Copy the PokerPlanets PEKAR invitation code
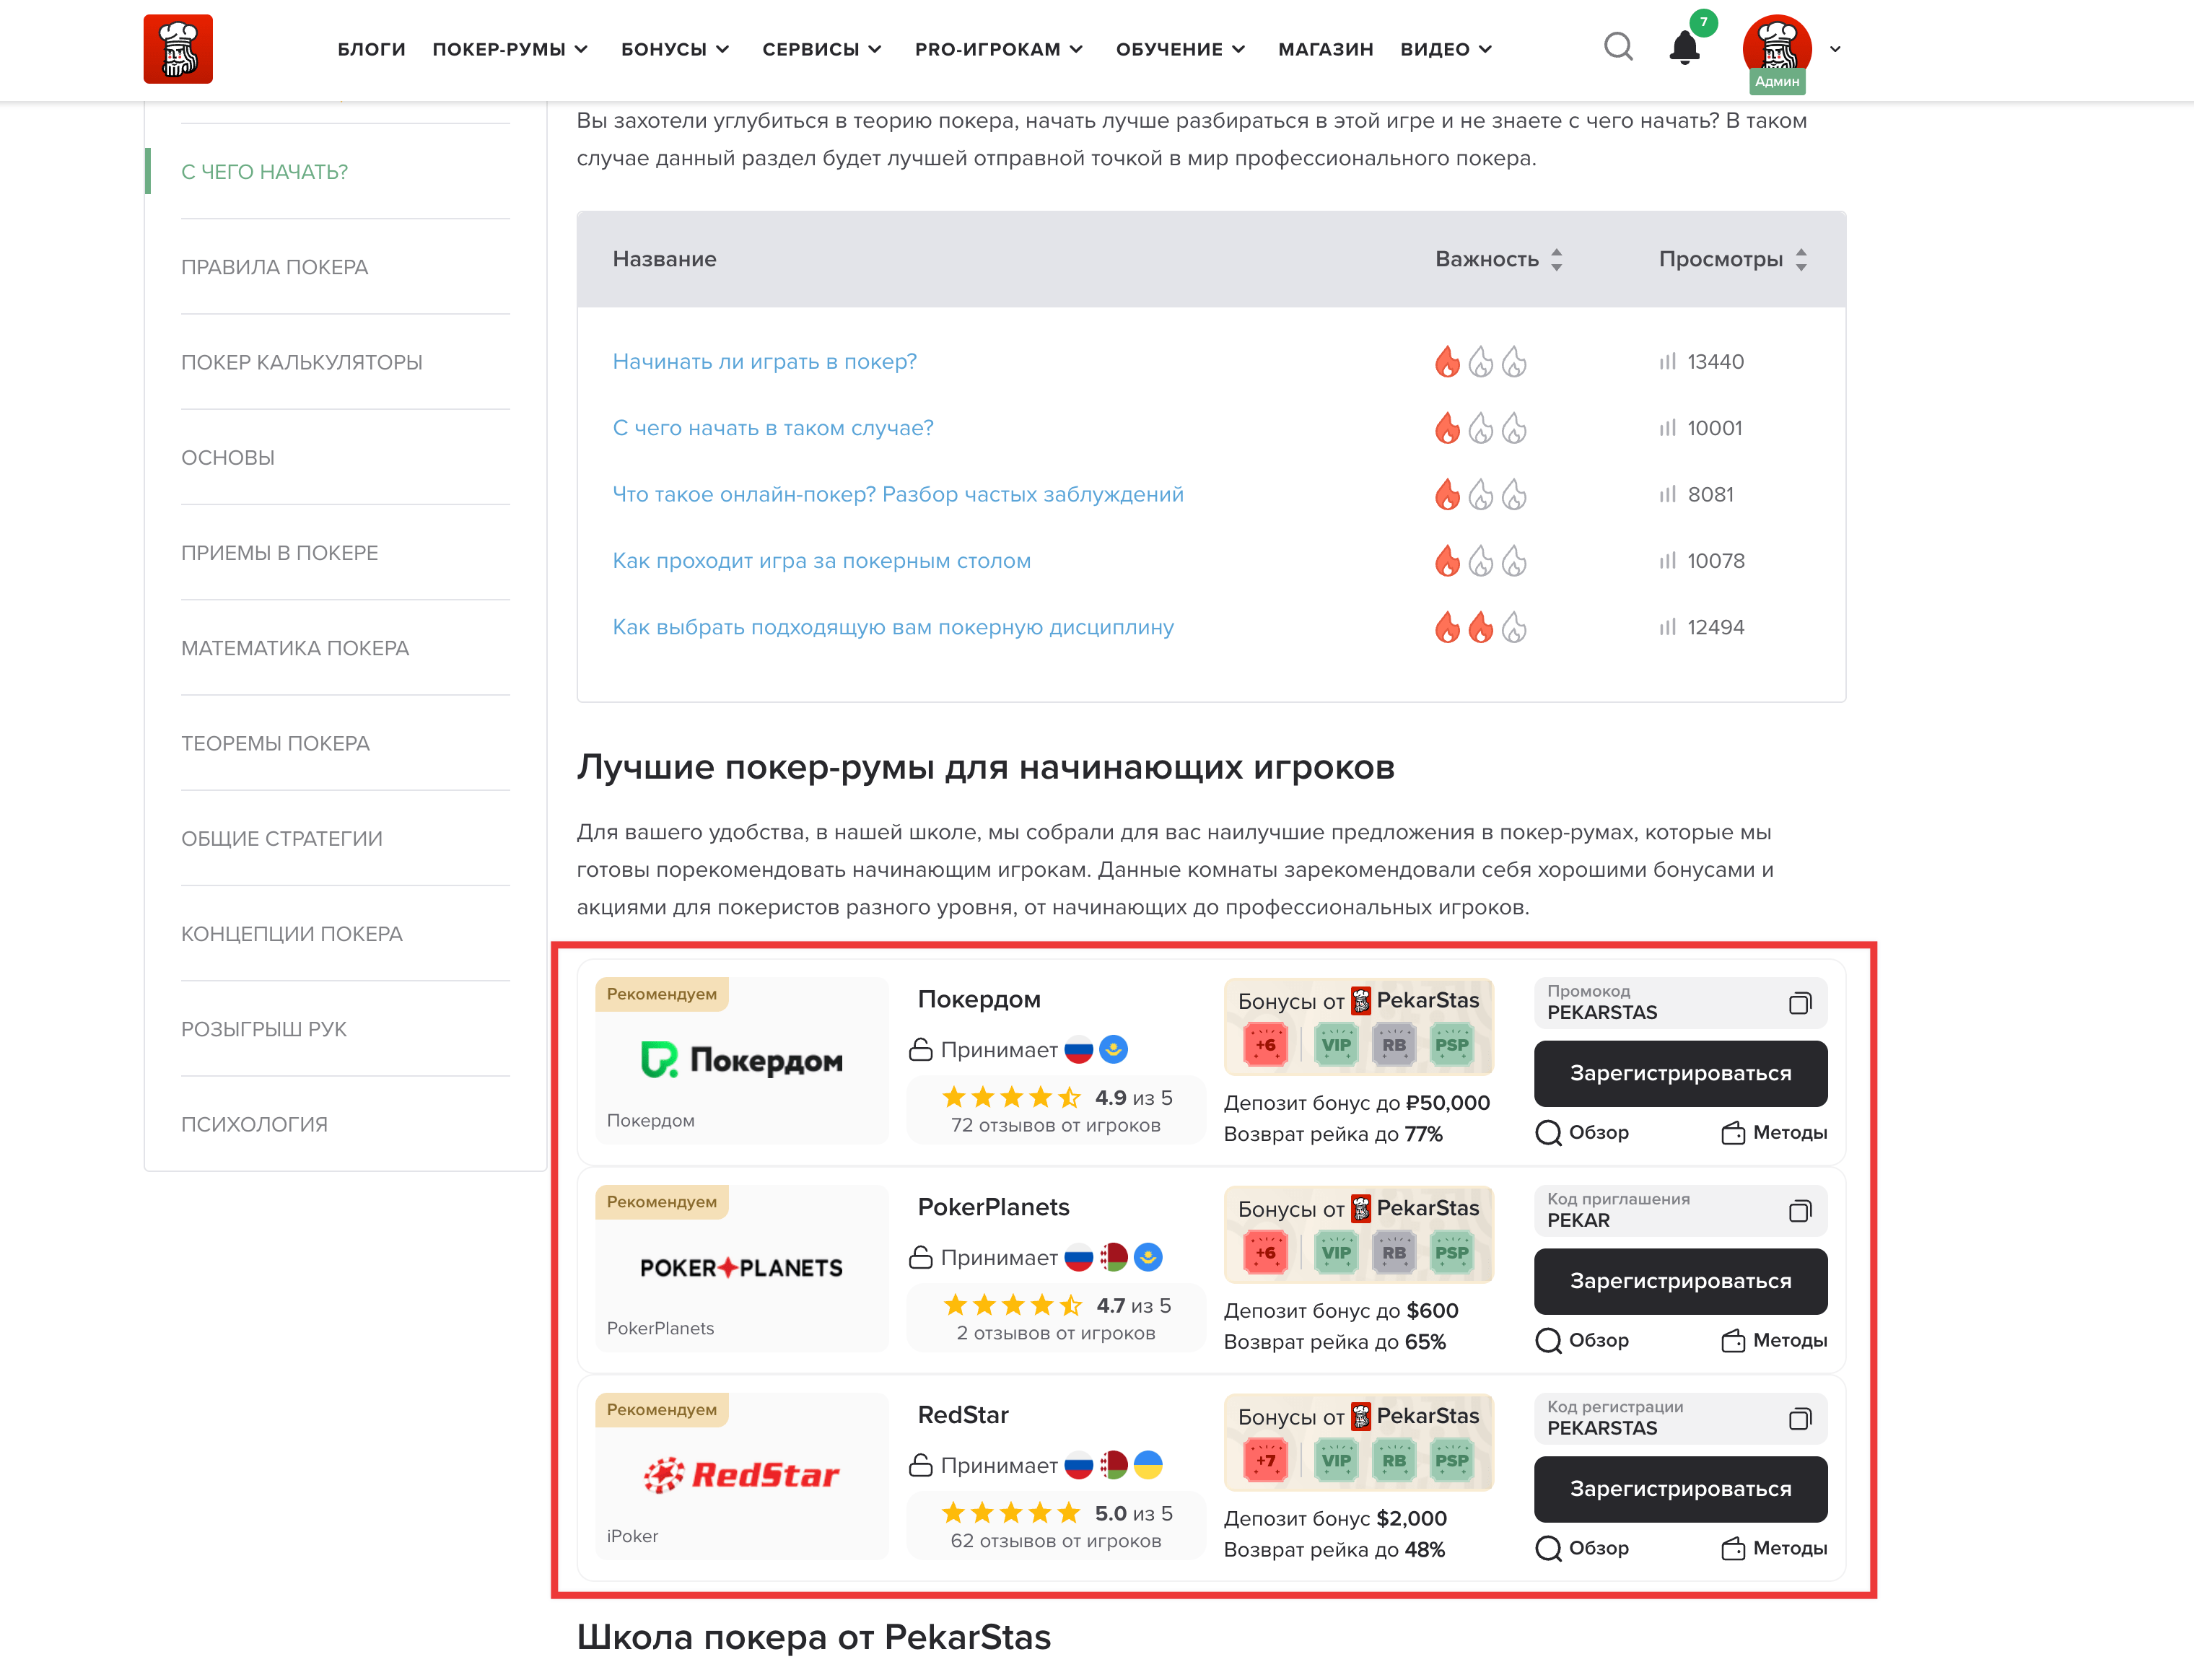The image size is (2194, 1680). click(x=1799, y=1211)
